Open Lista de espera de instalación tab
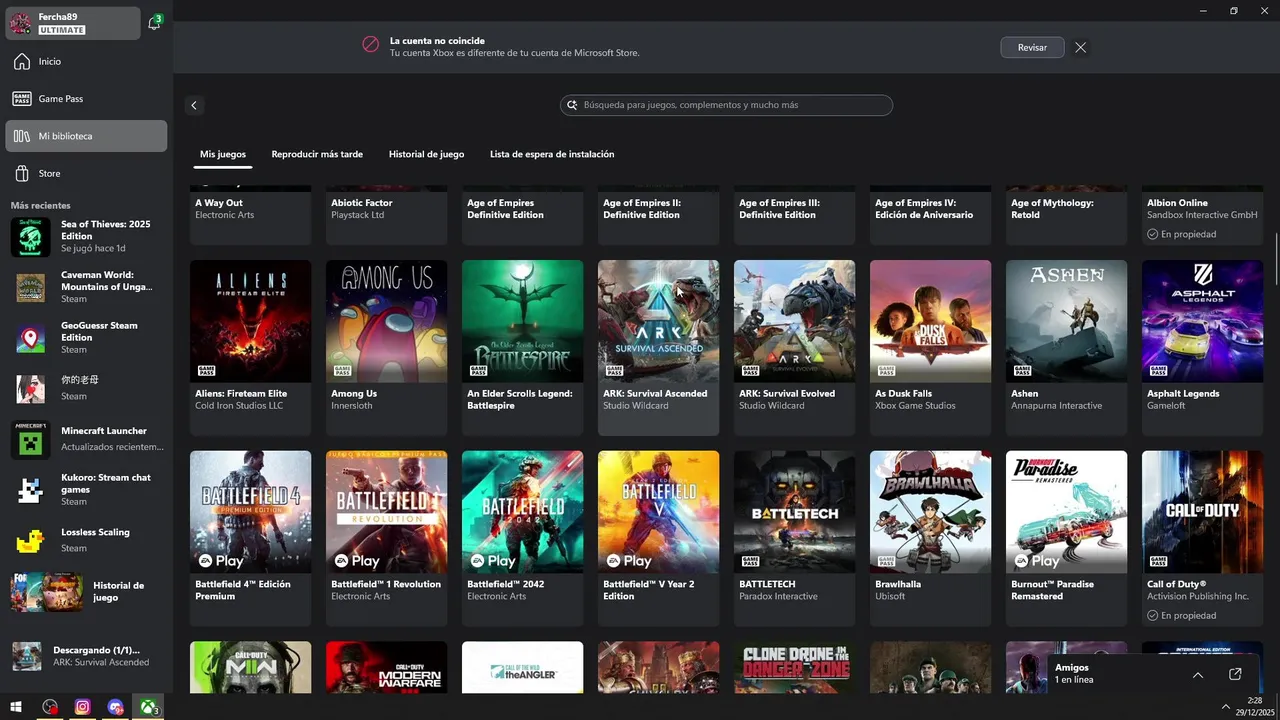The width and height of the screenshot is (1280, 720). pos(552,155)
